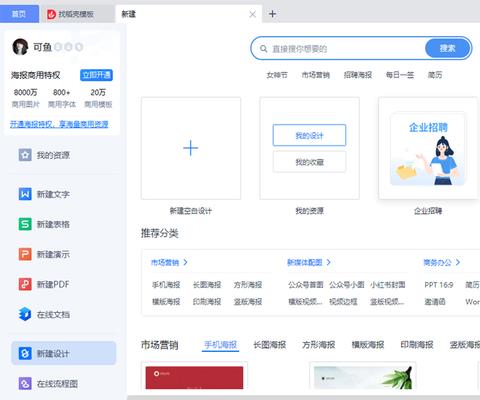Expand the 商务办公 category chevron
480x400 pixels.
click(458, 262)
